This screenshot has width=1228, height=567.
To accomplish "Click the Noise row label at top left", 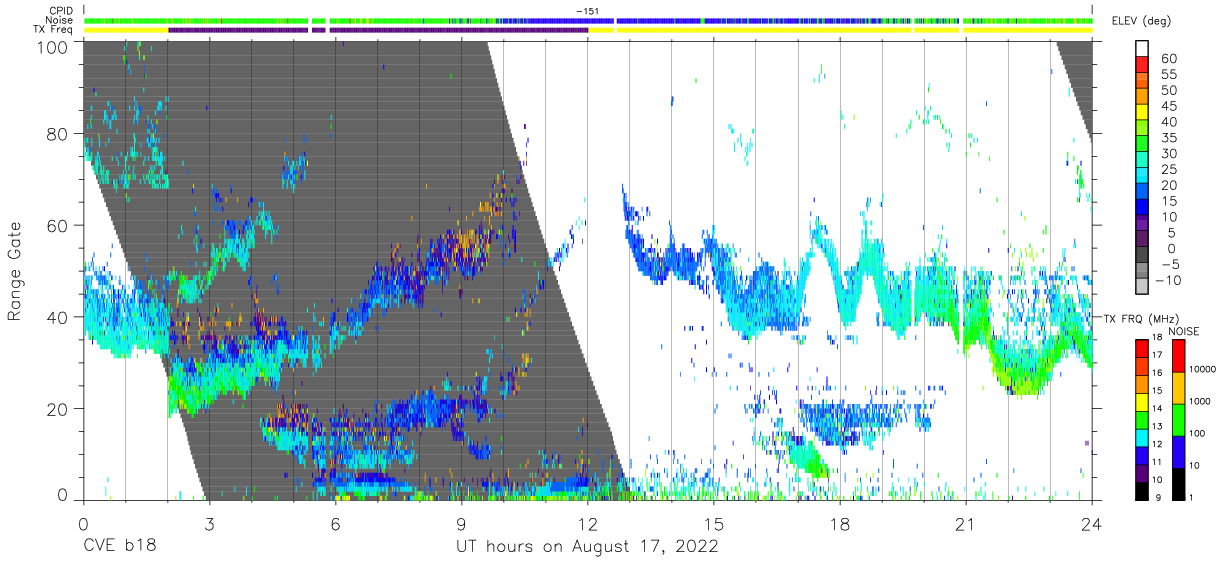I will pyautogui.click(x=60, y=20).
